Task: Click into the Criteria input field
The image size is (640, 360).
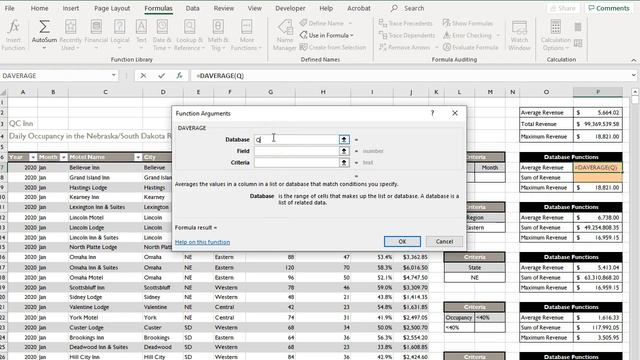Action: 296,162
